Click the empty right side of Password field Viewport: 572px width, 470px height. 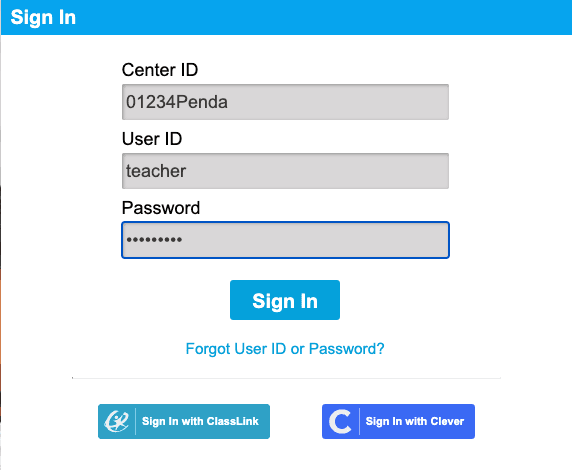coord(365,240)
